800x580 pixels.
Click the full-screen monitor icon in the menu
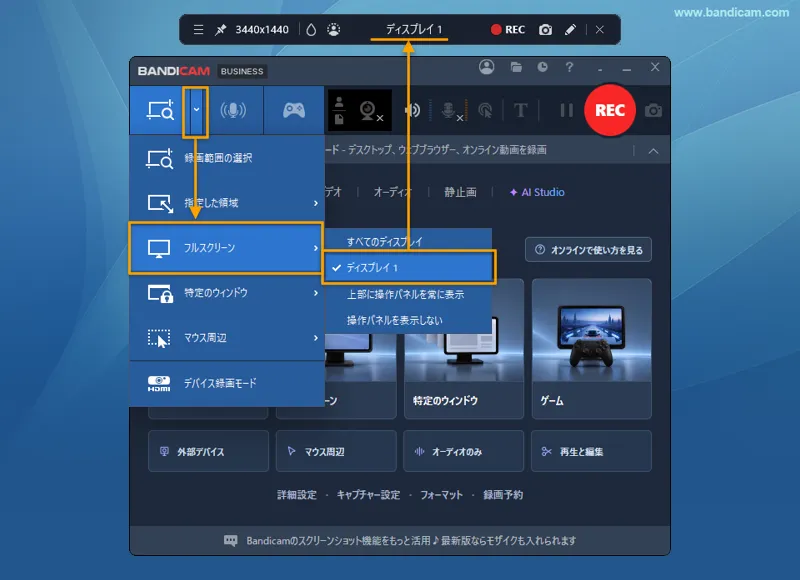click(x=159, y=248)
